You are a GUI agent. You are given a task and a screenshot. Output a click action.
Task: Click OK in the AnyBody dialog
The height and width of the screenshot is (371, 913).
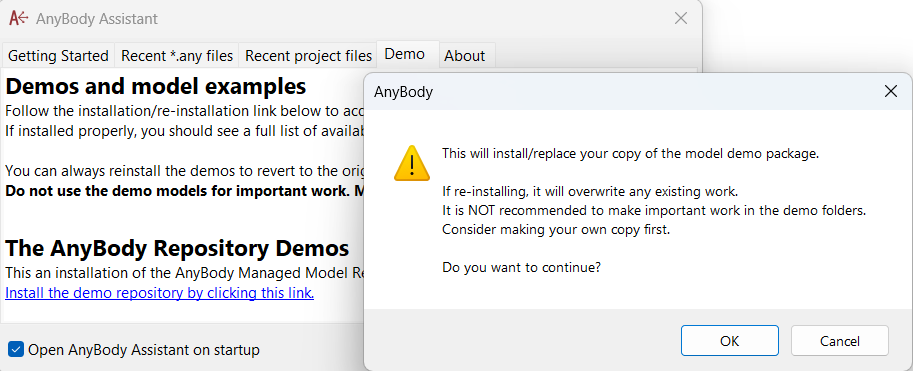(x=730, y=341)
